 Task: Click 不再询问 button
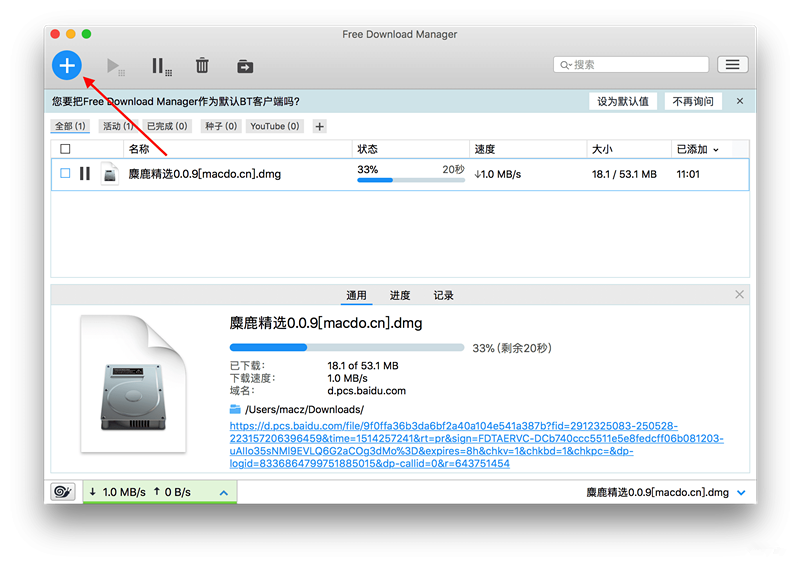pos(693,101)
